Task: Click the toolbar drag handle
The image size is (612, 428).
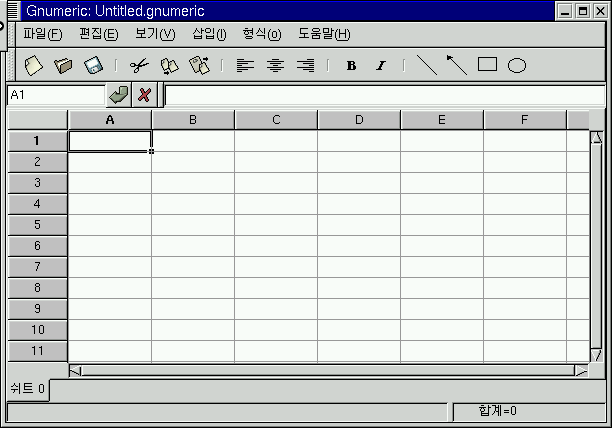Action: click(11, 65)
